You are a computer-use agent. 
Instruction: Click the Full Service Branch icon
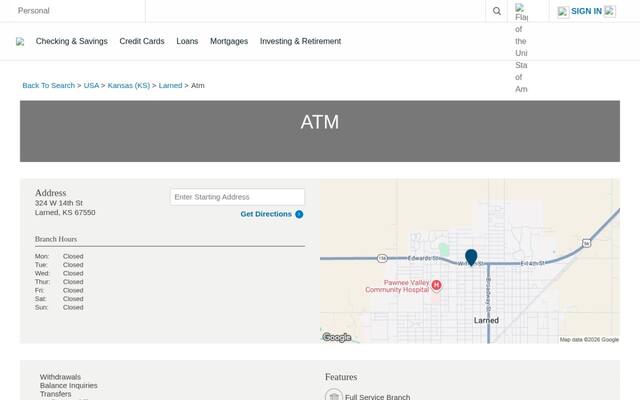point(333,395)
